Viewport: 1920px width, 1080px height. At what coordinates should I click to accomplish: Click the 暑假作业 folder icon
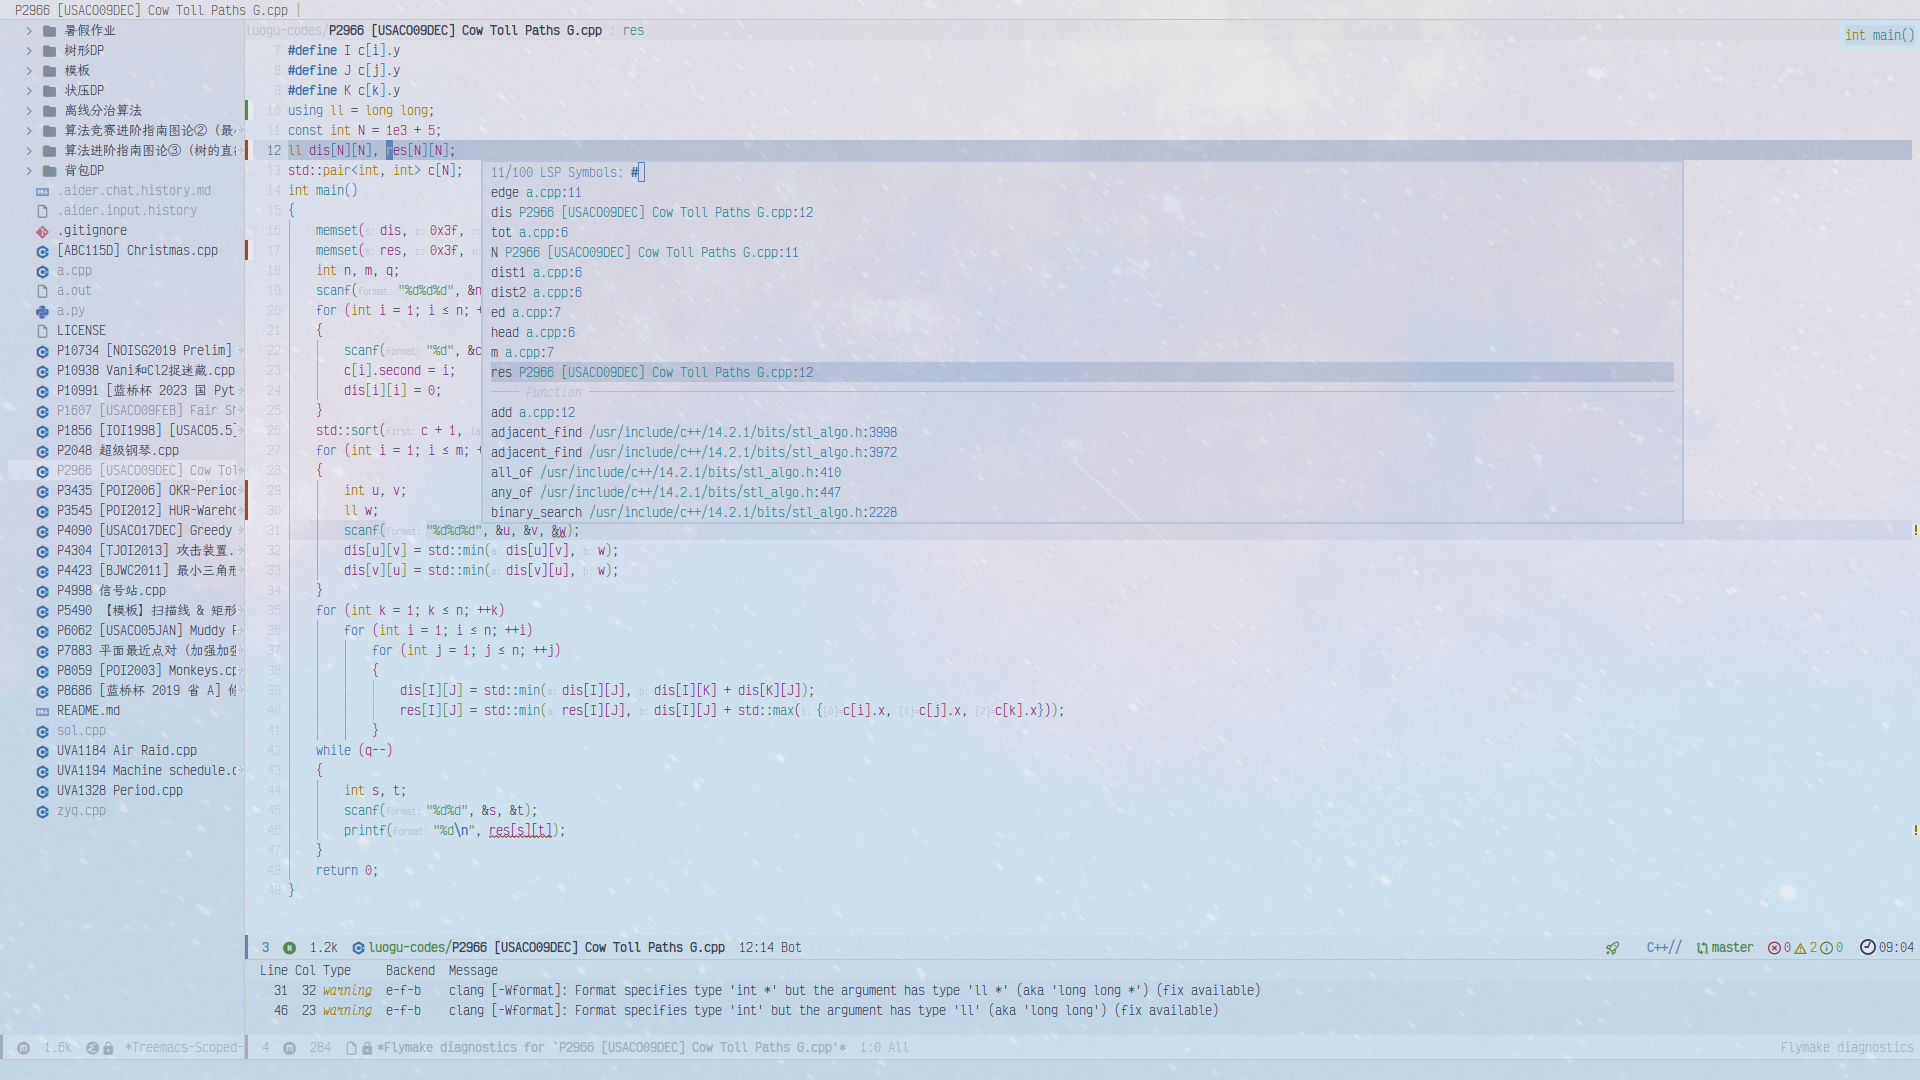pos(49,31)
